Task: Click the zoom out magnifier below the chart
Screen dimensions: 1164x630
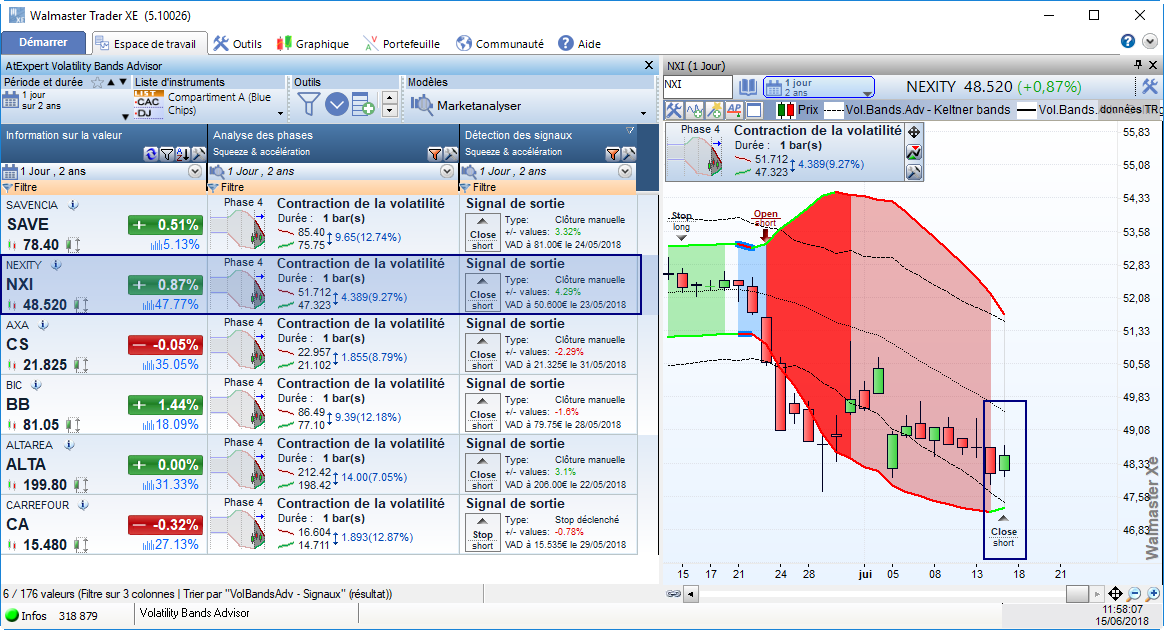Action: [x=1134, y=594]
